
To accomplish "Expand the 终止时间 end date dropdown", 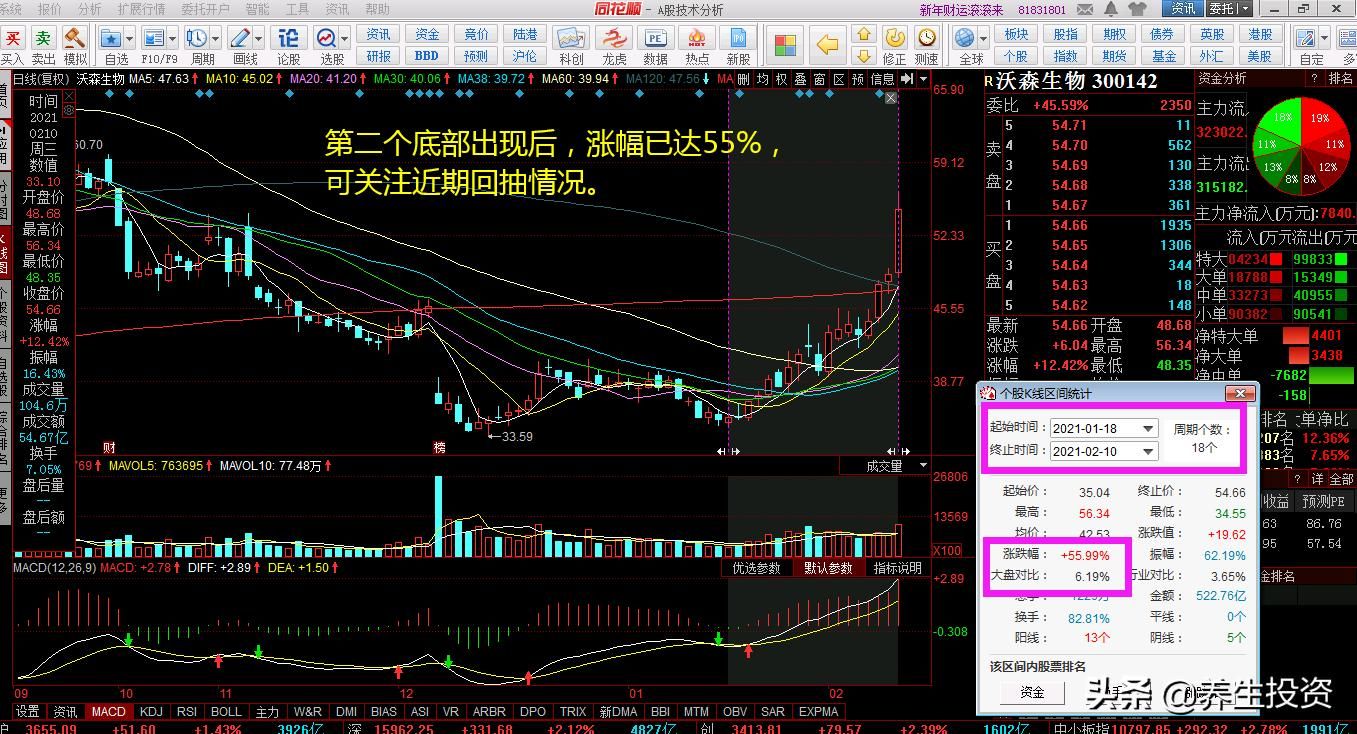I will [x=1148, y=451].
